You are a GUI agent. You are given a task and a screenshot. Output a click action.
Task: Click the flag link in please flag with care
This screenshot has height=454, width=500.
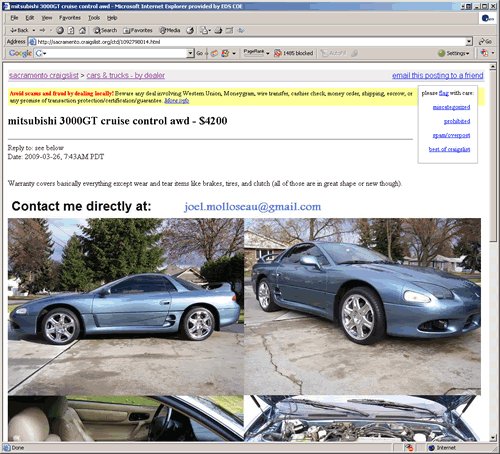(x=444, y=93)
